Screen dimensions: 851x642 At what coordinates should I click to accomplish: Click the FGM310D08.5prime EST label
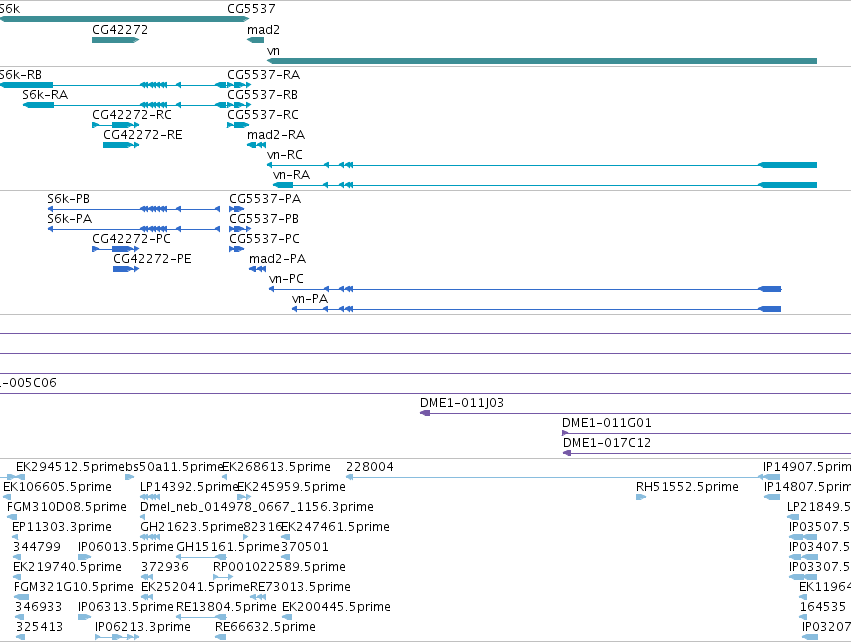[x=67, y=507]
